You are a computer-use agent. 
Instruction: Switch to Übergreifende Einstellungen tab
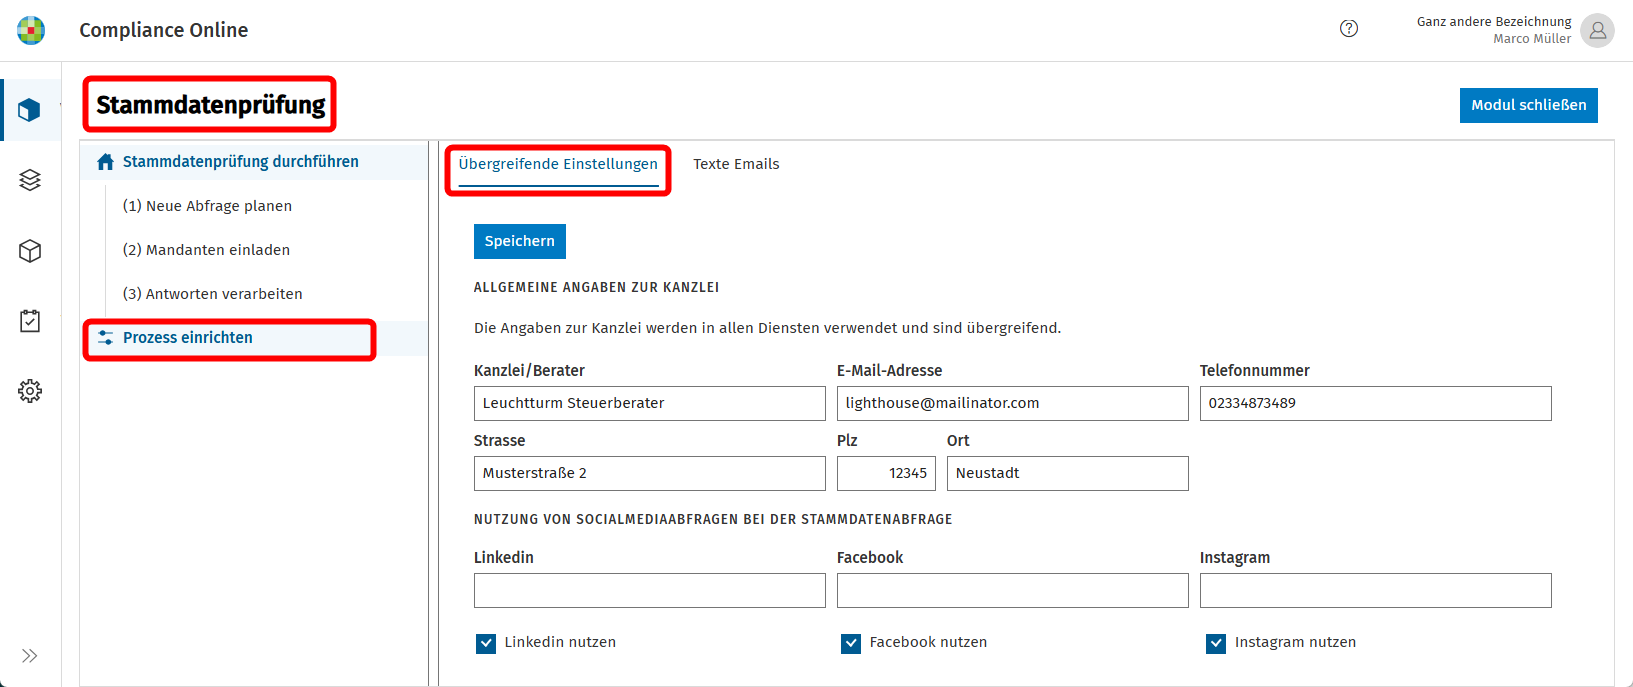pos(558,164)
